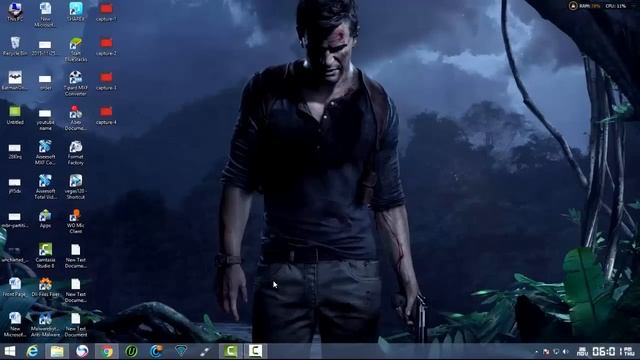Screen dimensions: 640x360
Task: Open File Explorer from taskbar
Action: pyautogui.click(x=57, y=351)
